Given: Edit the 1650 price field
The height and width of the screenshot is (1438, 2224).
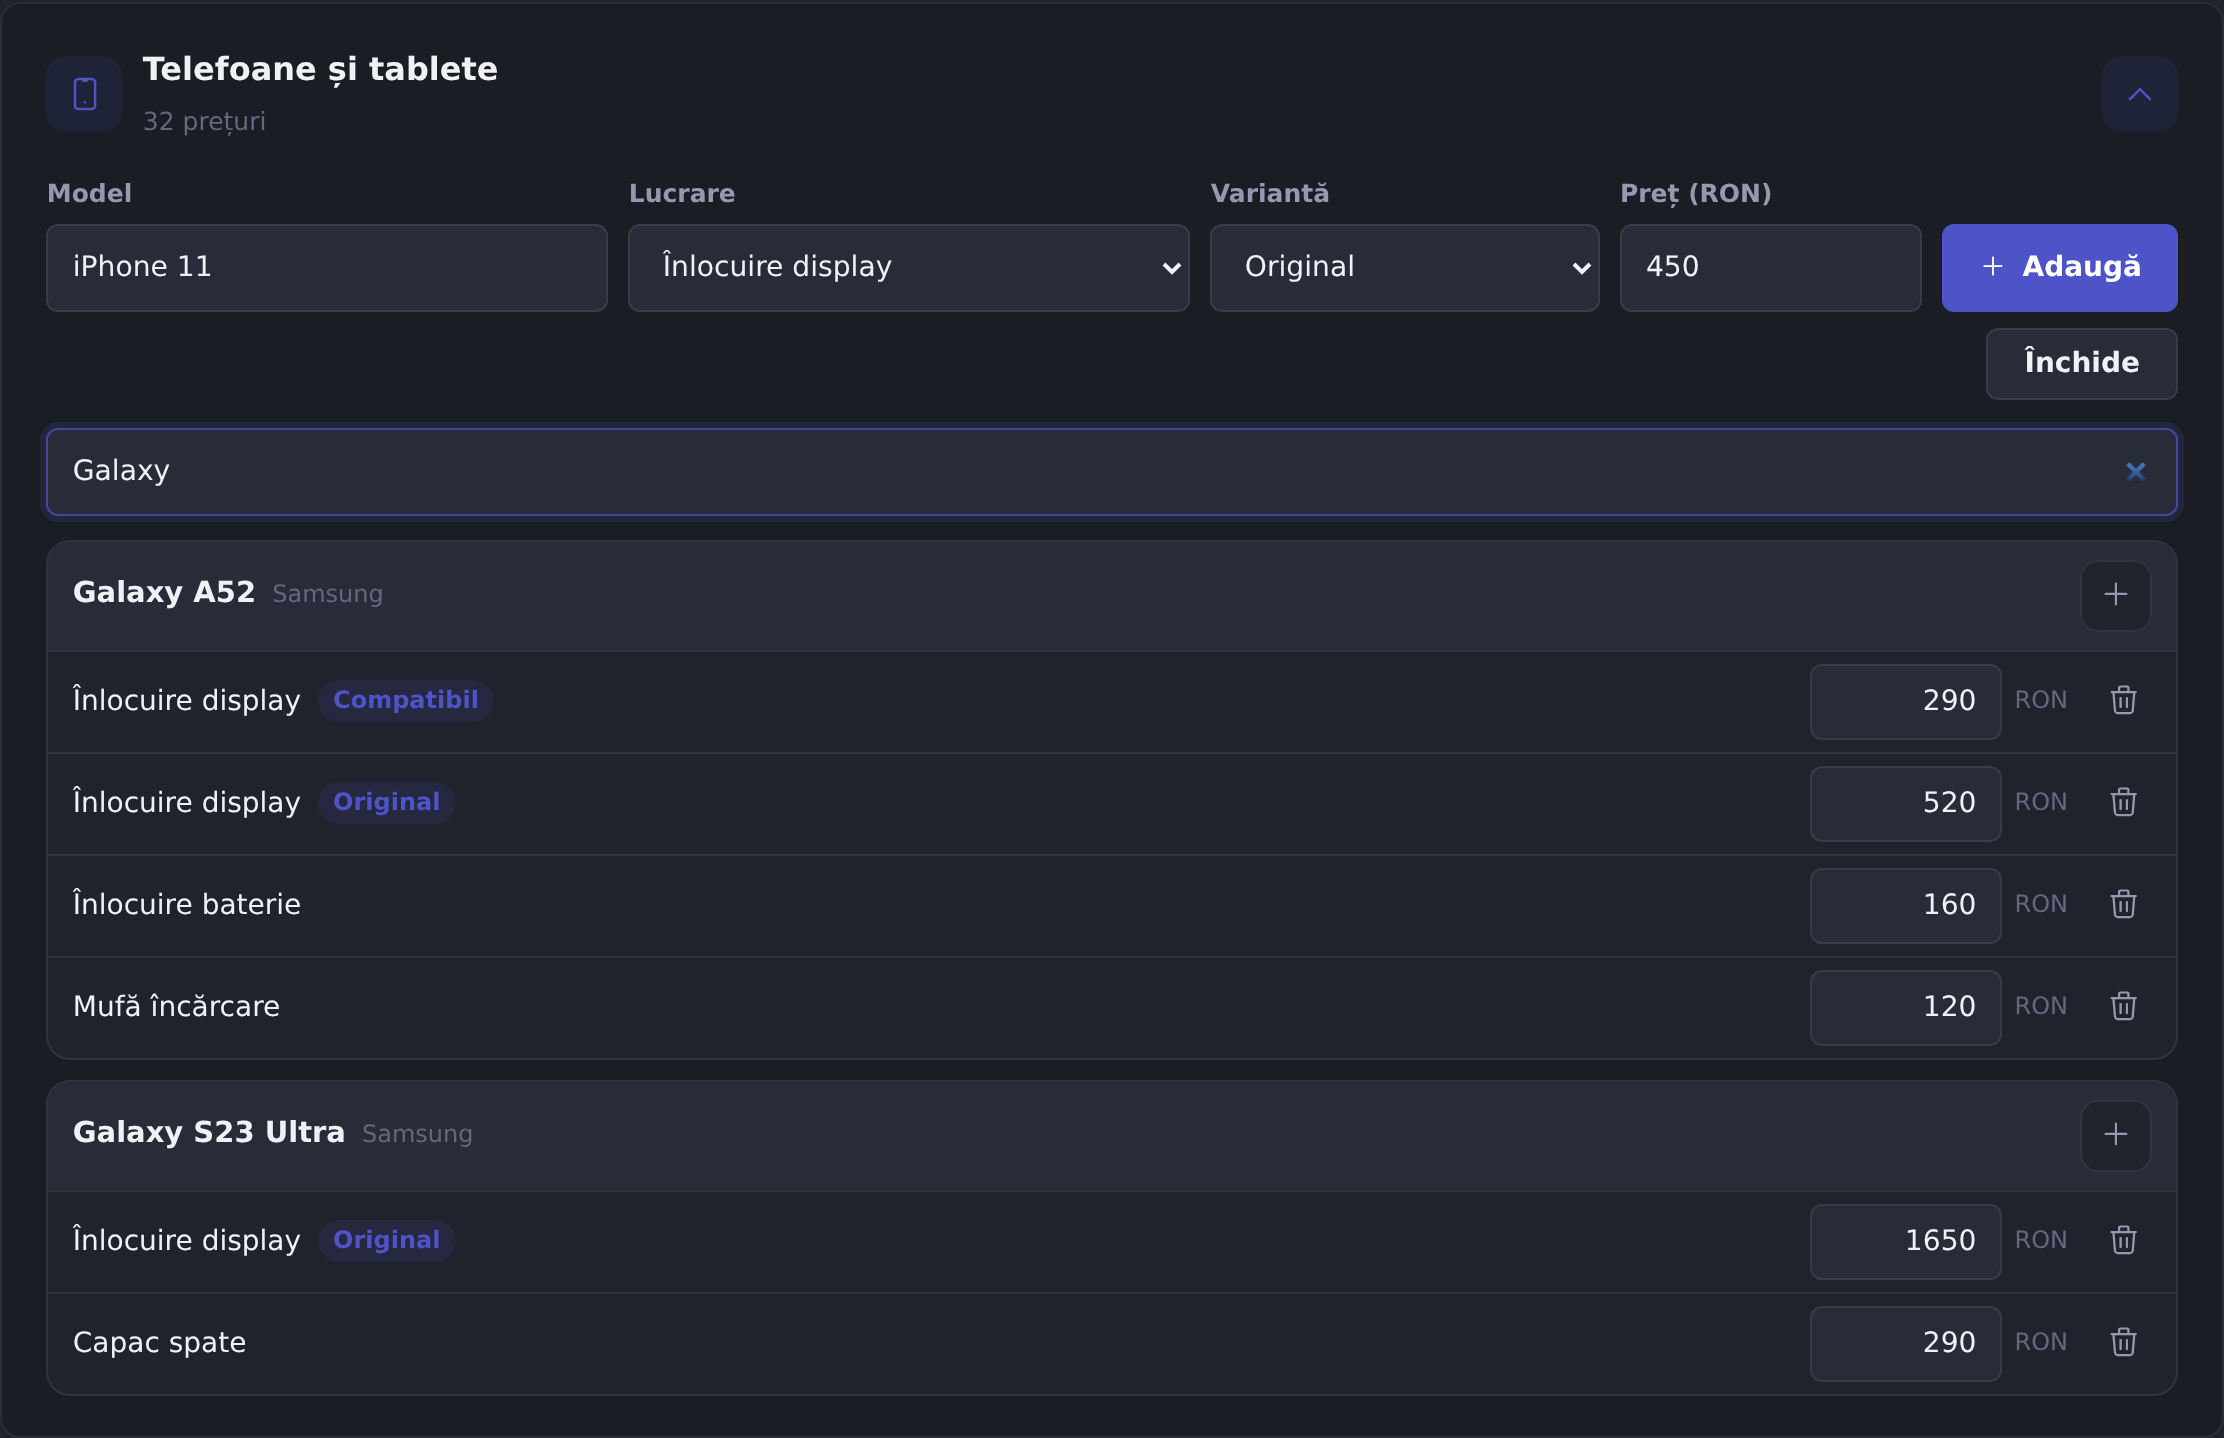Looking at the screenshot, I should click(x=1905, y=1242).
